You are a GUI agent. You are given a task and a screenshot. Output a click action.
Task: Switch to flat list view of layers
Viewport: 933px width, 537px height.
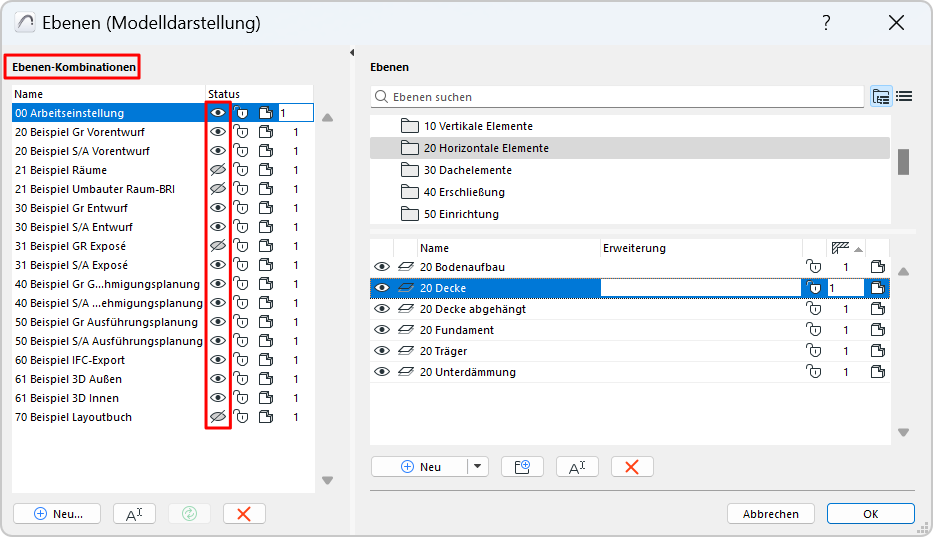pos(904,97)
